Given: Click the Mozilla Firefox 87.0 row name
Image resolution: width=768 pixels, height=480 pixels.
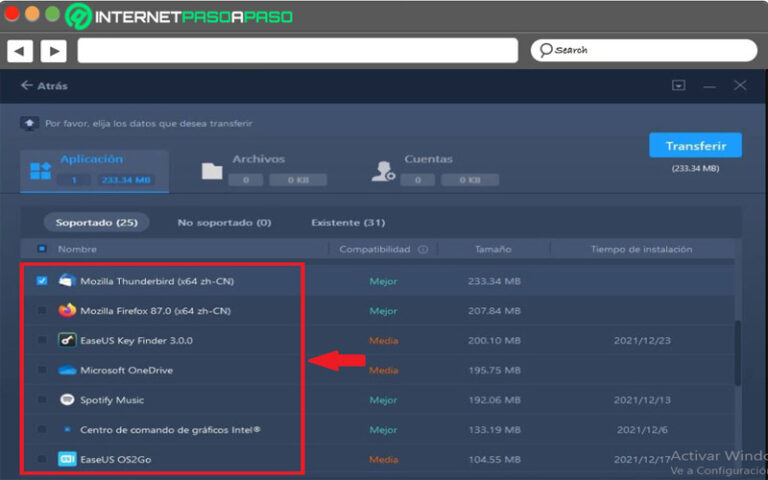Looking at the screenshot, I should tap(155, 311).
